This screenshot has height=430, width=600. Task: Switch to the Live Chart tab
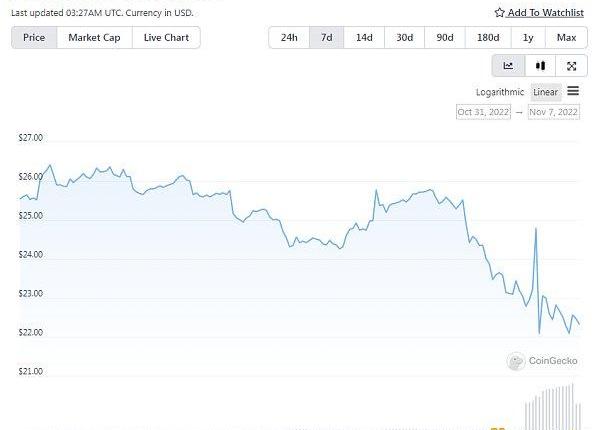tap(166, 37)
